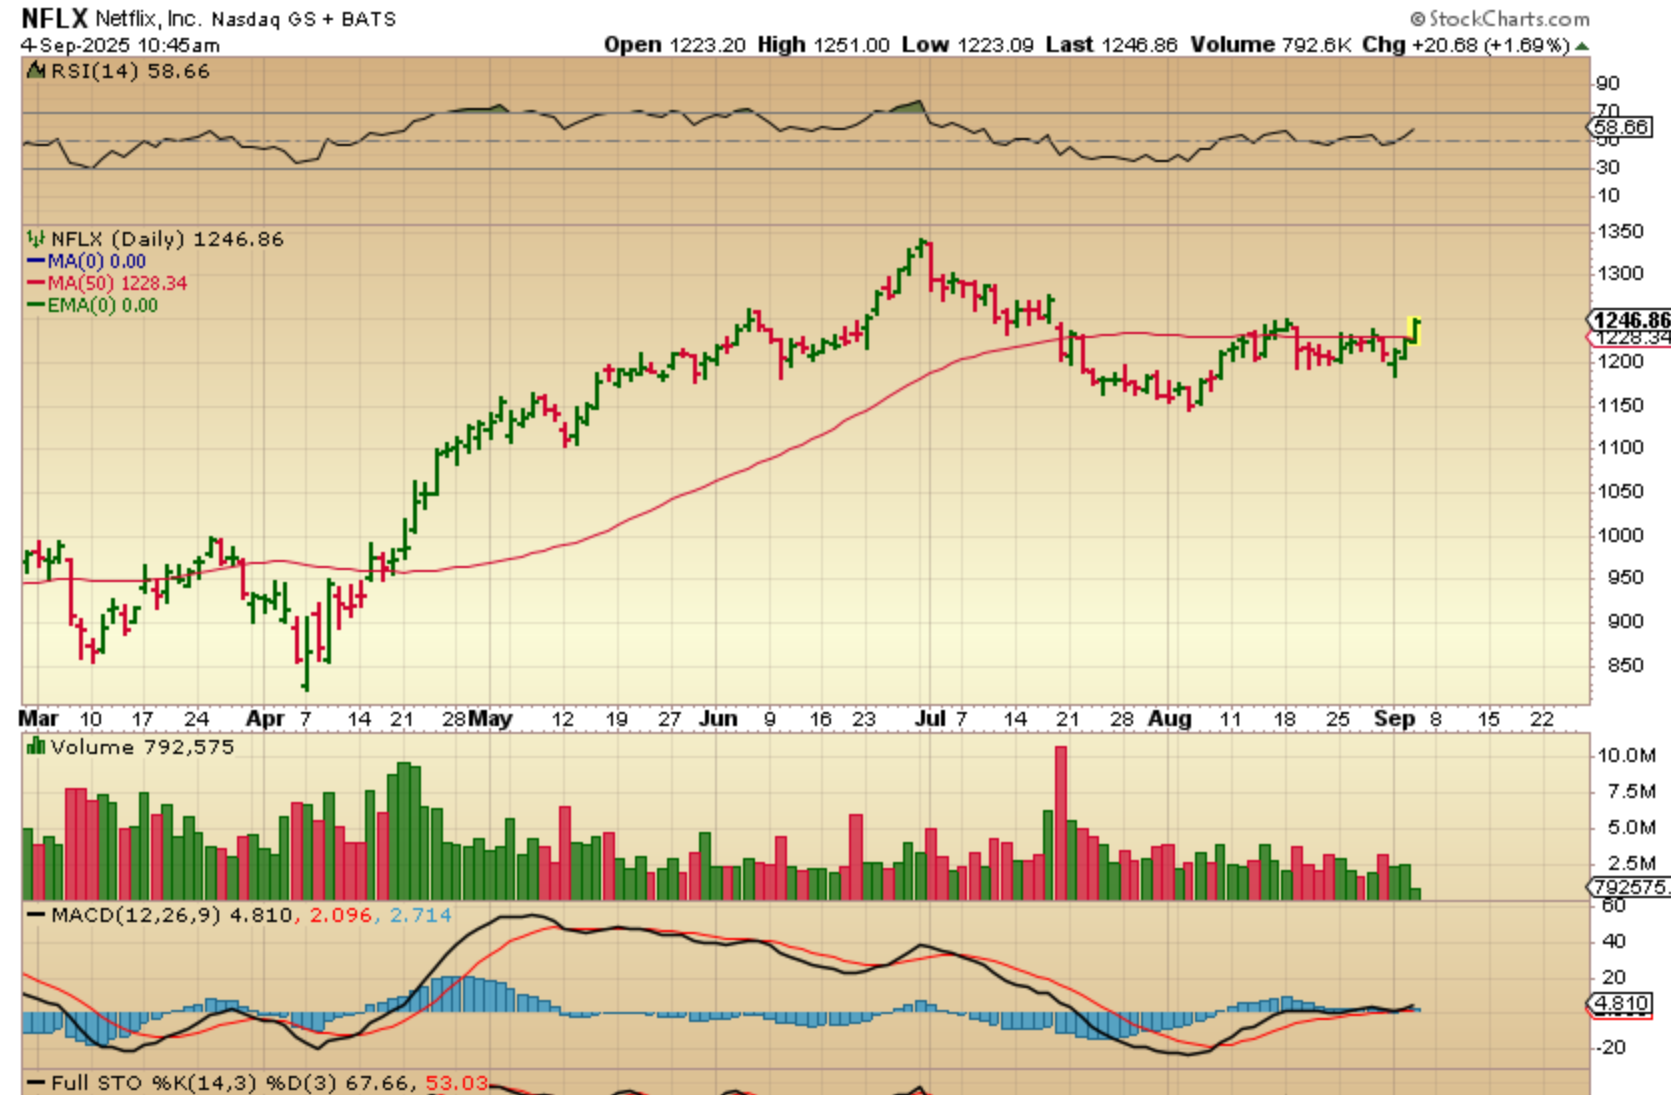Click the Mar label on the date axis
The width and height of the screenshot is (1671, 1095).
[39, 719]
